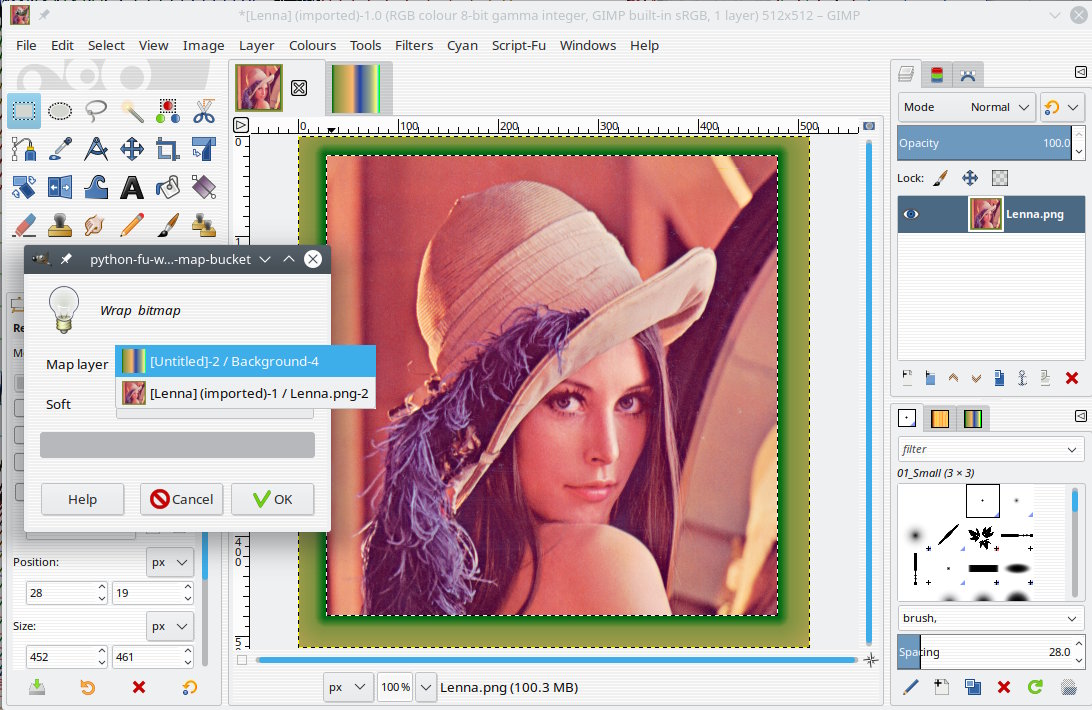
Task: Adjust the brush Spacing slider
Action: coord(985,651)
